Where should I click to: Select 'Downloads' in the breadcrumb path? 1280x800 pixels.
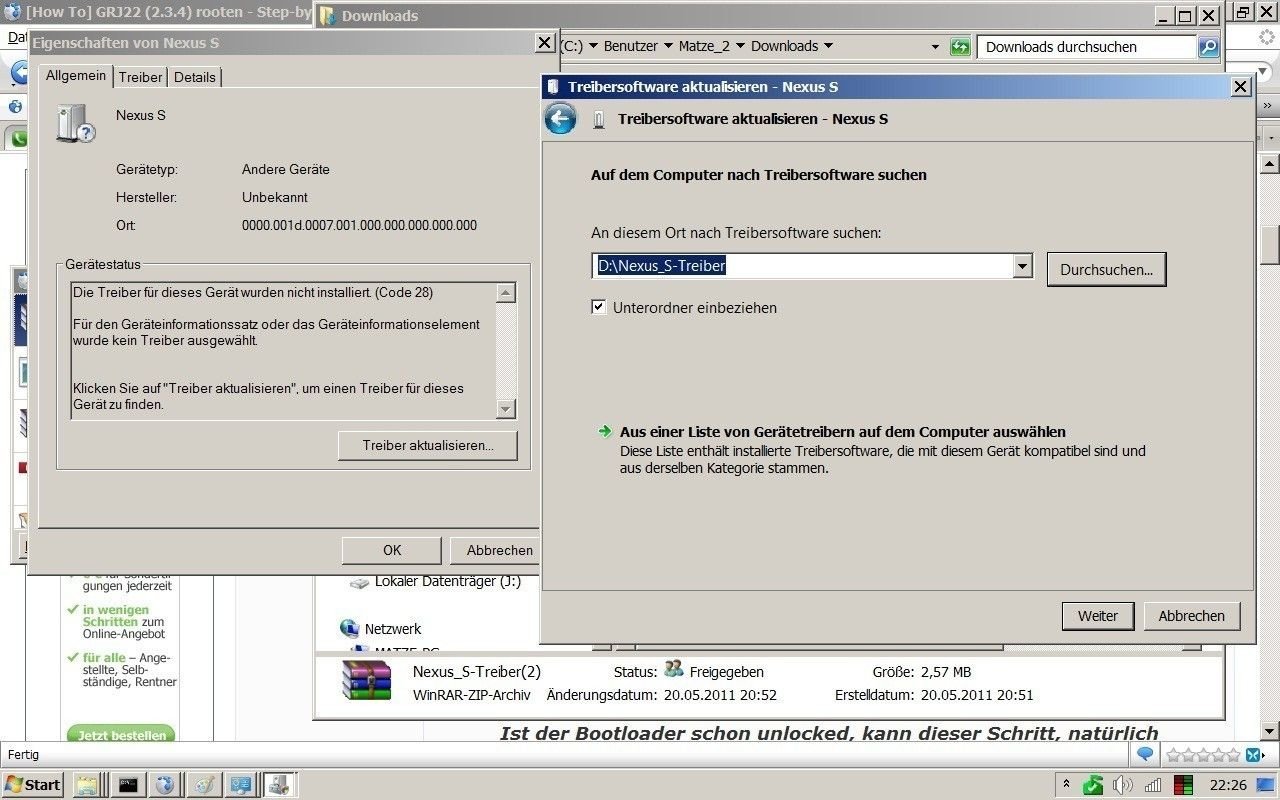[x=784, y=46]
